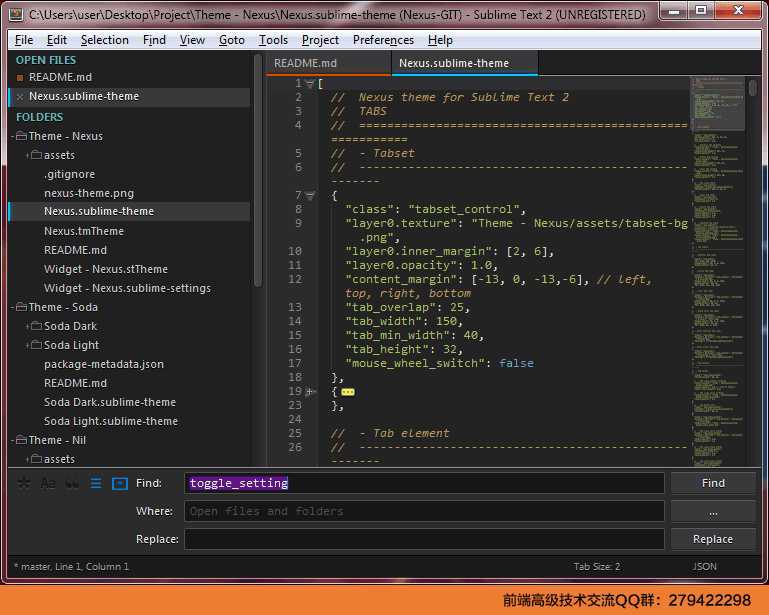The height and width of the screenshot is (615, 769).
Task: Toggle the case sensitive 'Aa' icon
Action: click(48, 483)
